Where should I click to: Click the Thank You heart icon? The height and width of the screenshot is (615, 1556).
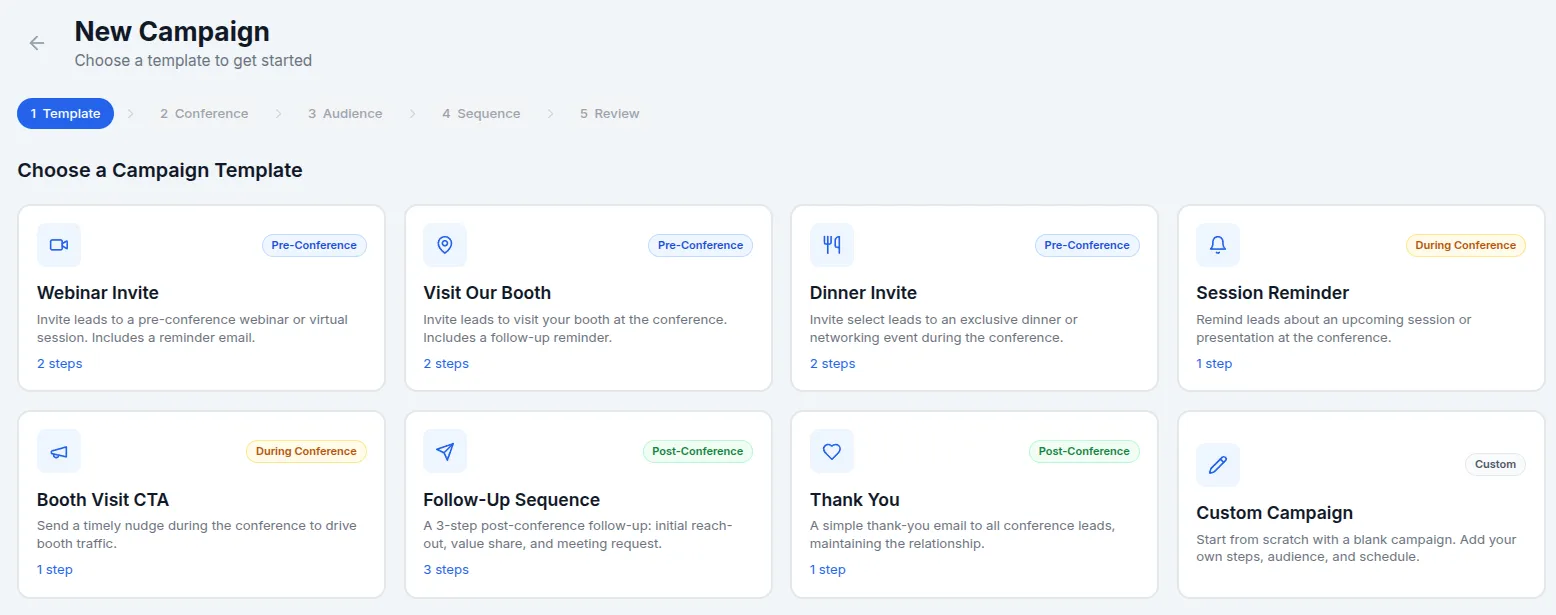[x=832, y=451]
